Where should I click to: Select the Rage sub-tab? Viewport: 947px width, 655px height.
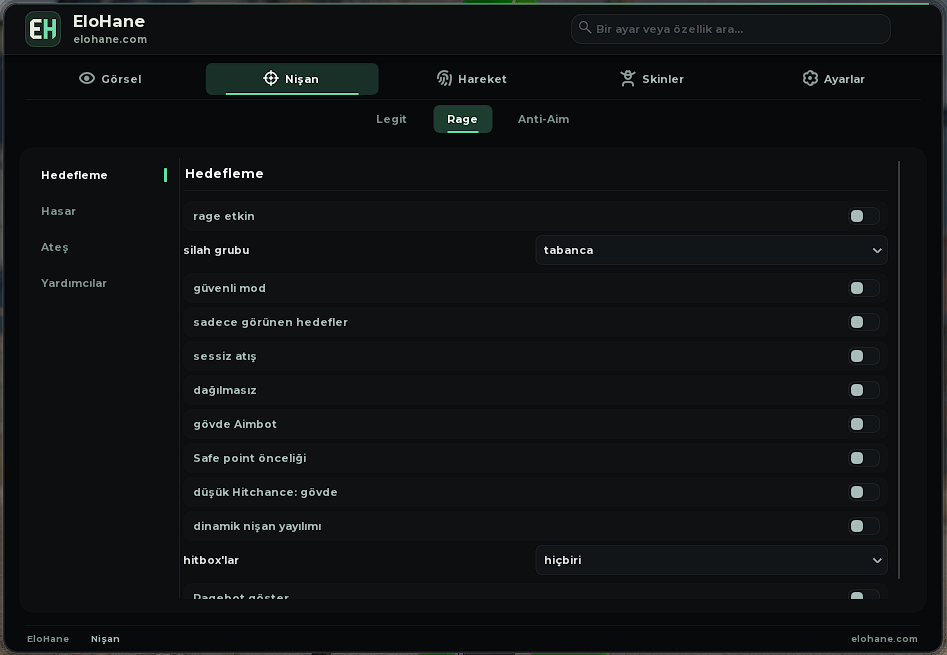[x=463, y=119]
